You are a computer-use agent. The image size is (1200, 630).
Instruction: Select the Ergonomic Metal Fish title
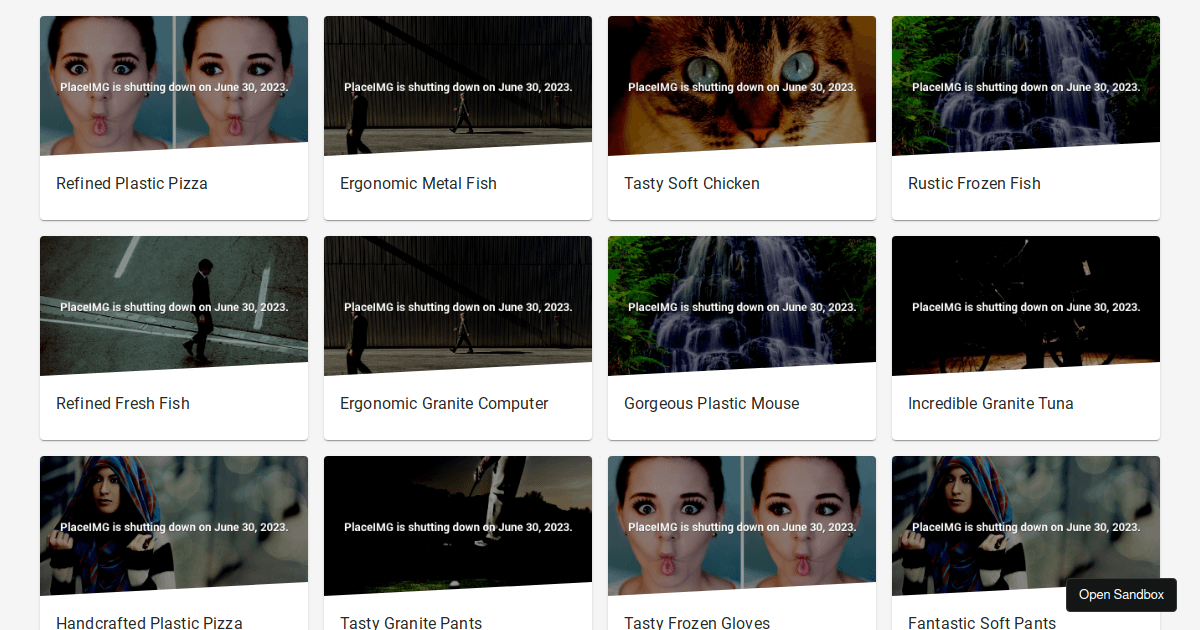(418, 184)
